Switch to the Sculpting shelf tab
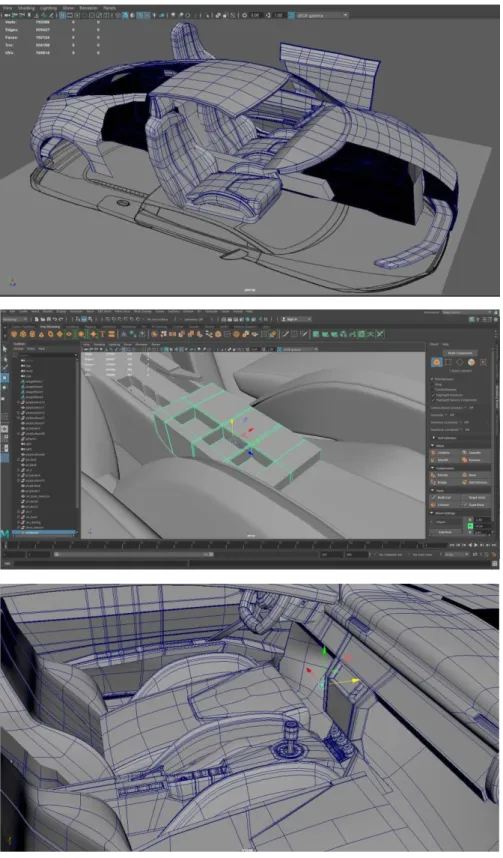503x858 pixels. (x=72, y=327)
